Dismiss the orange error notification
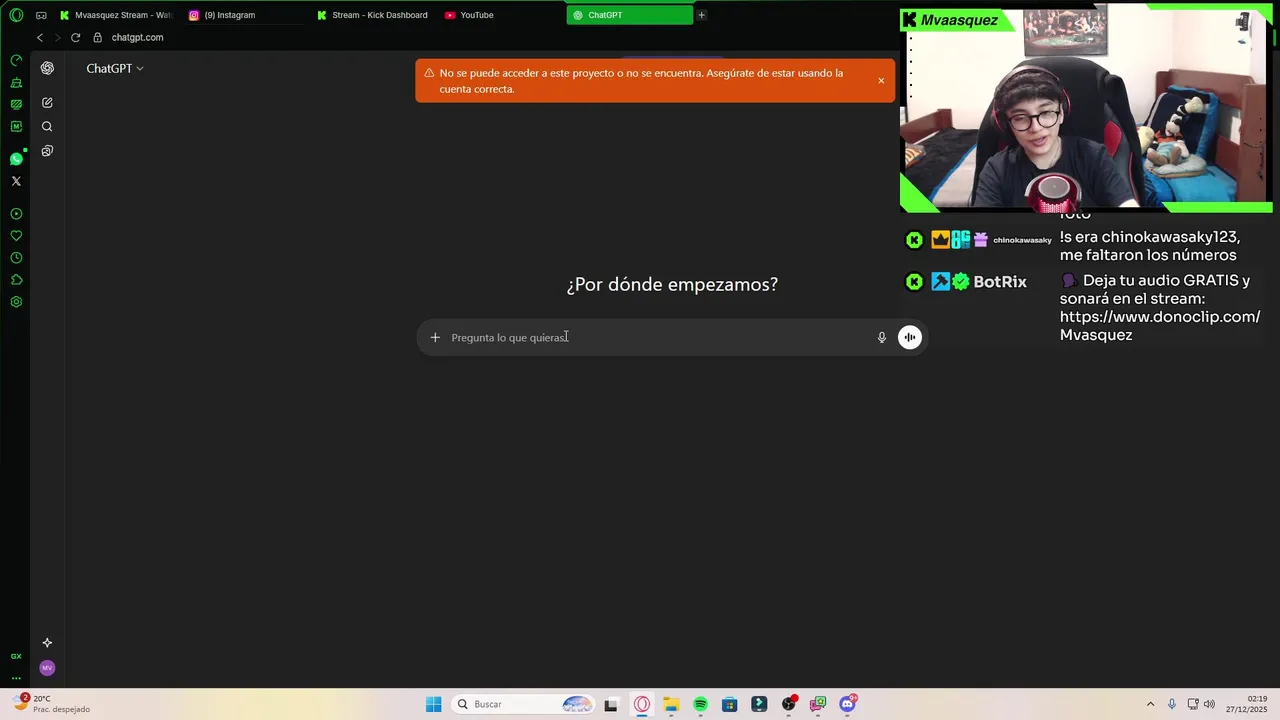The image size is (1280, 720). point(881,81)
